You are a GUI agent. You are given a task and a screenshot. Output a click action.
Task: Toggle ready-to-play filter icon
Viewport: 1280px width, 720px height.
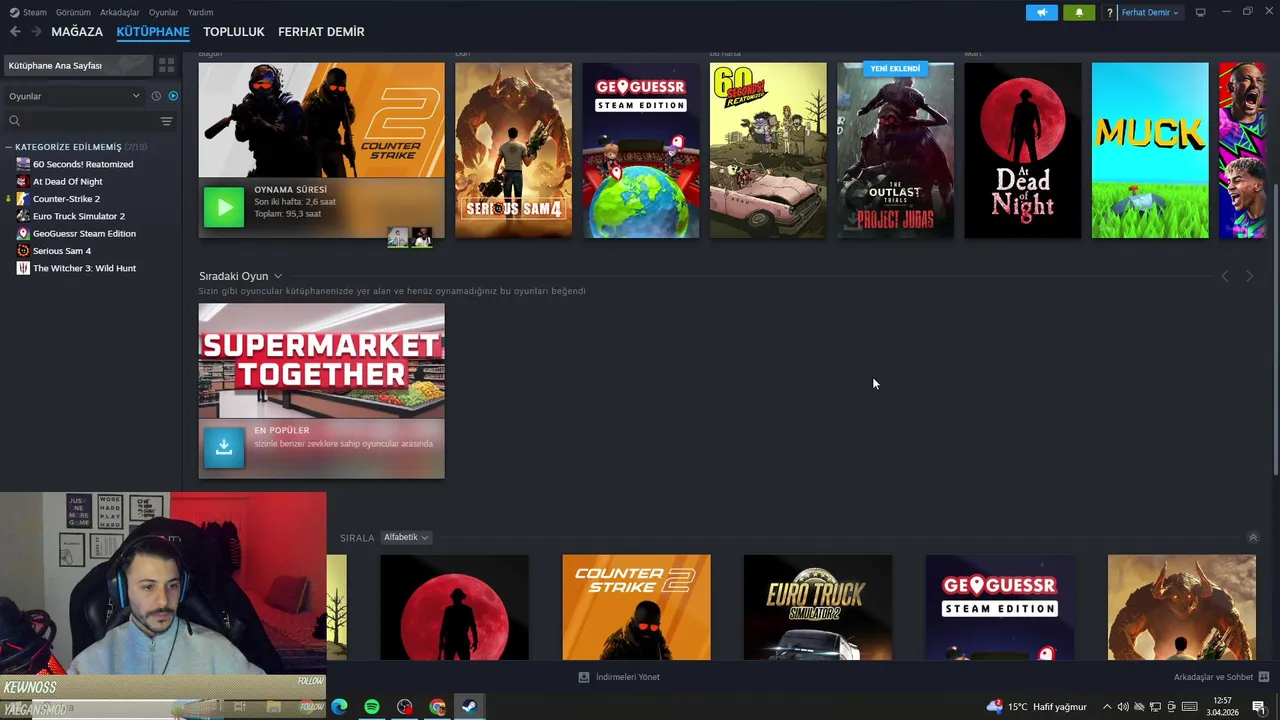pos(173,96)
